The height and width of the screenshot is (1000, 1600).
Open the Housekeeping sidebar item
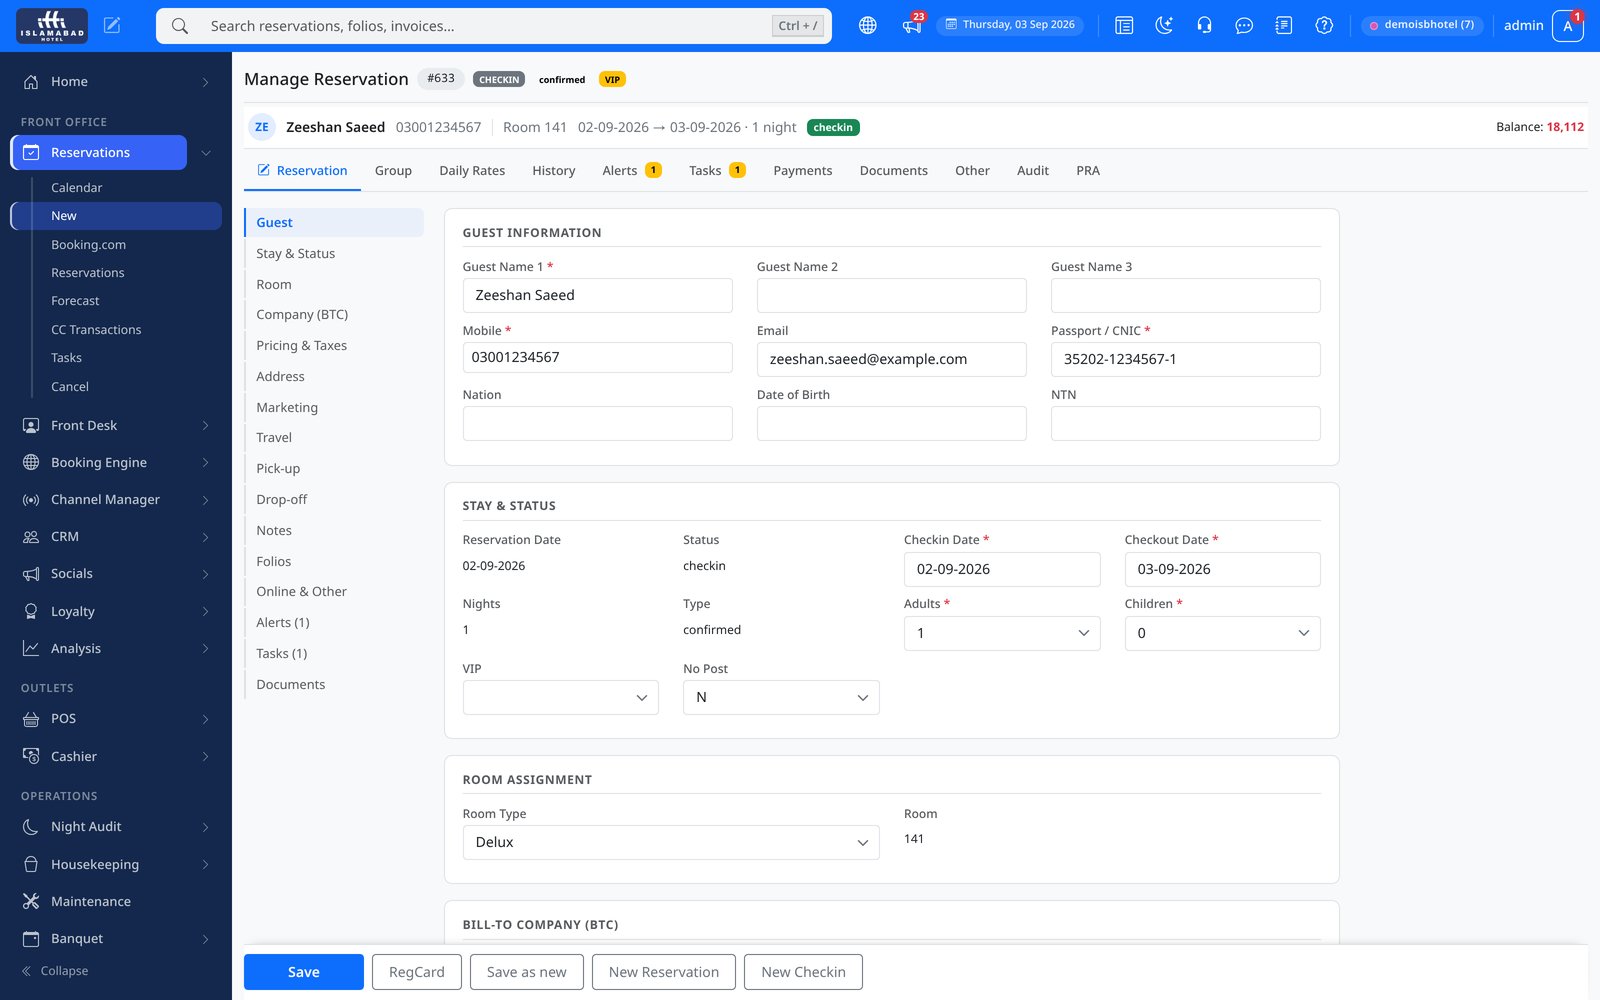[116, 864]
